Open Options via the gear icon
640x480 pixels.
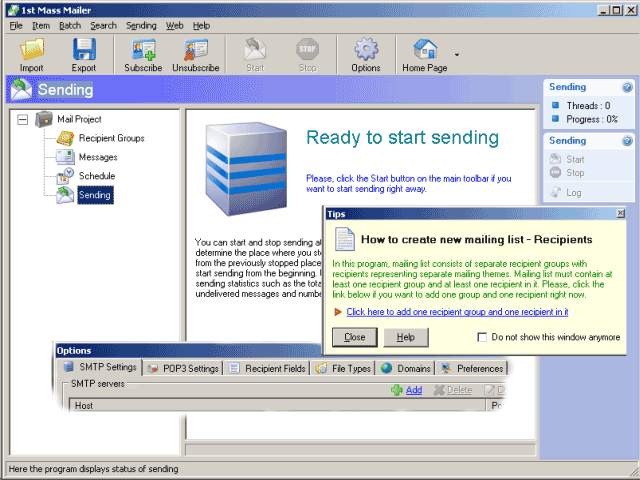[366, 54]
